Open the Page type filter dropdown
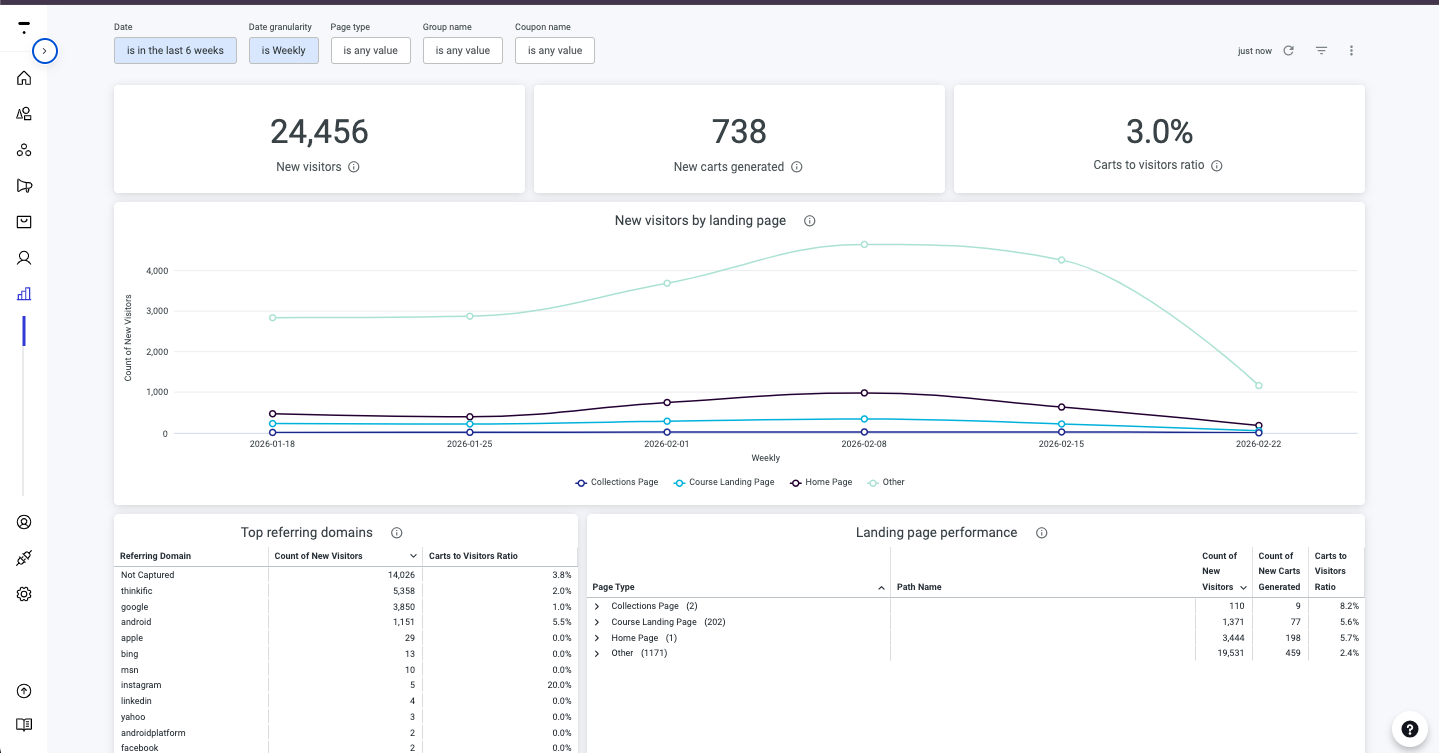1439x753 pixels. 370,50
